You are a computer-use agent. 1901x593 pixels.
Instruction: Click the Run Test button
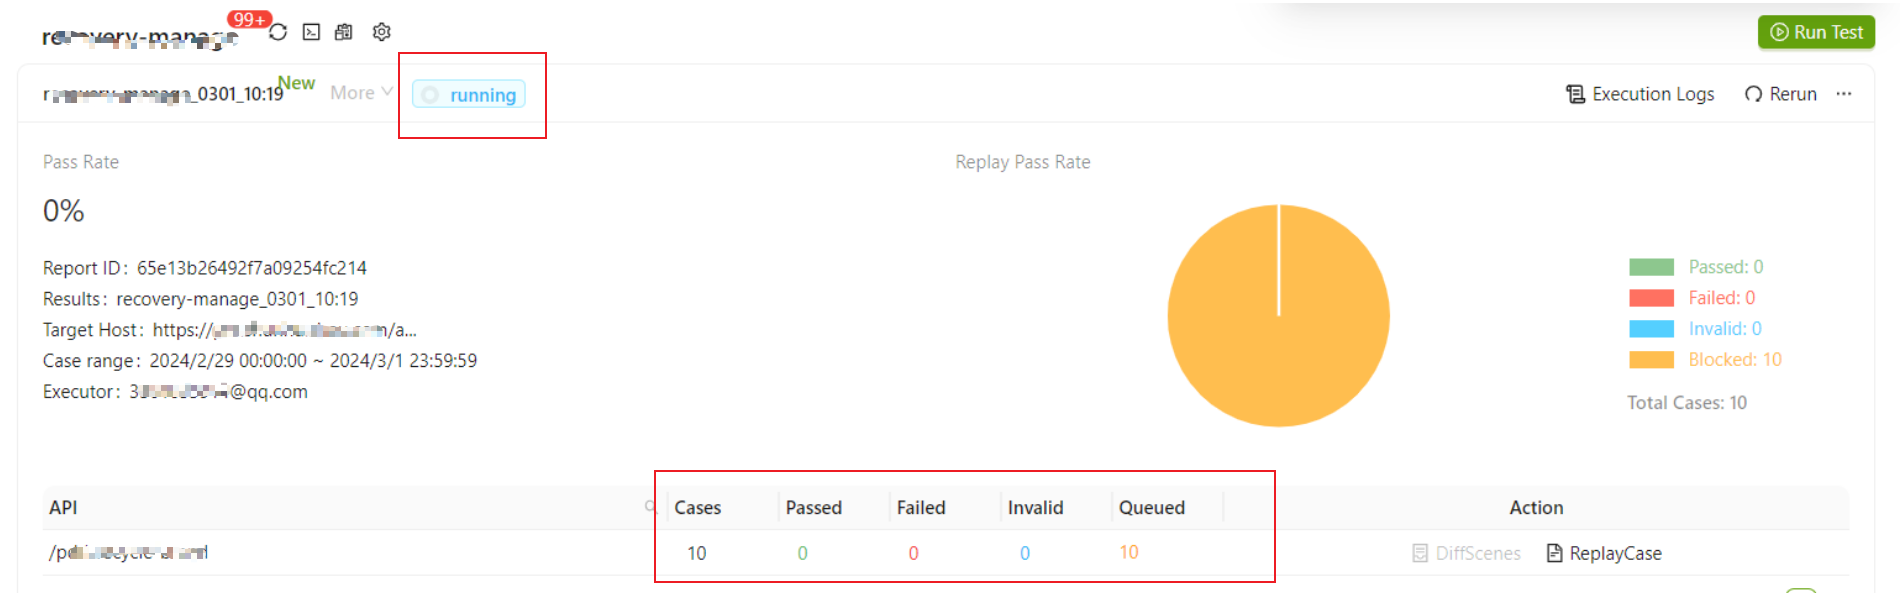click(1816, 32)
